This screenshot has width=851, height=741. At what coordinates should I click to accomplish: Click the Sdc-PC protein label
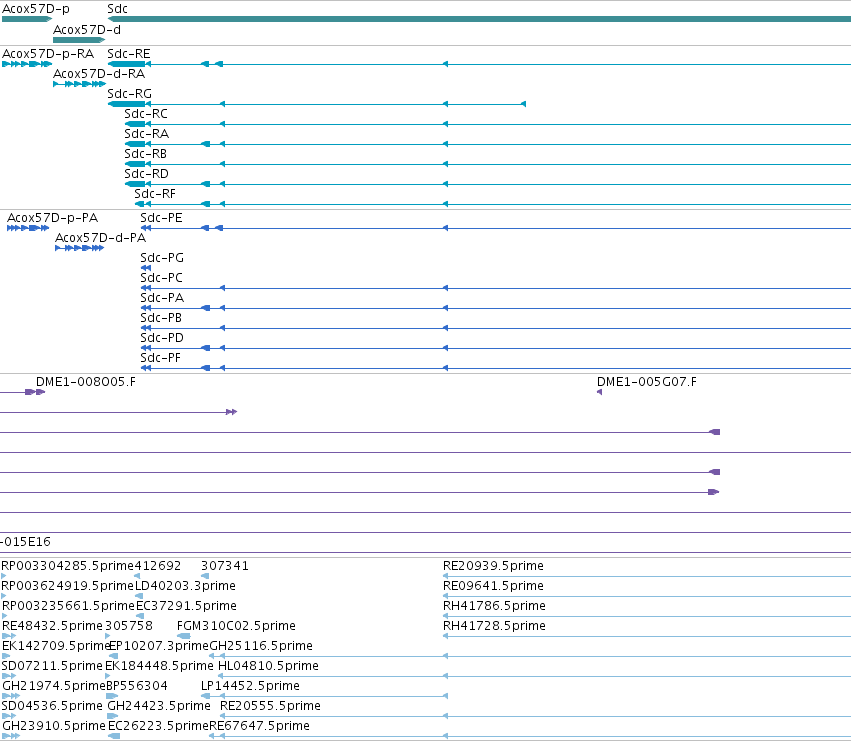coord(161,278)
